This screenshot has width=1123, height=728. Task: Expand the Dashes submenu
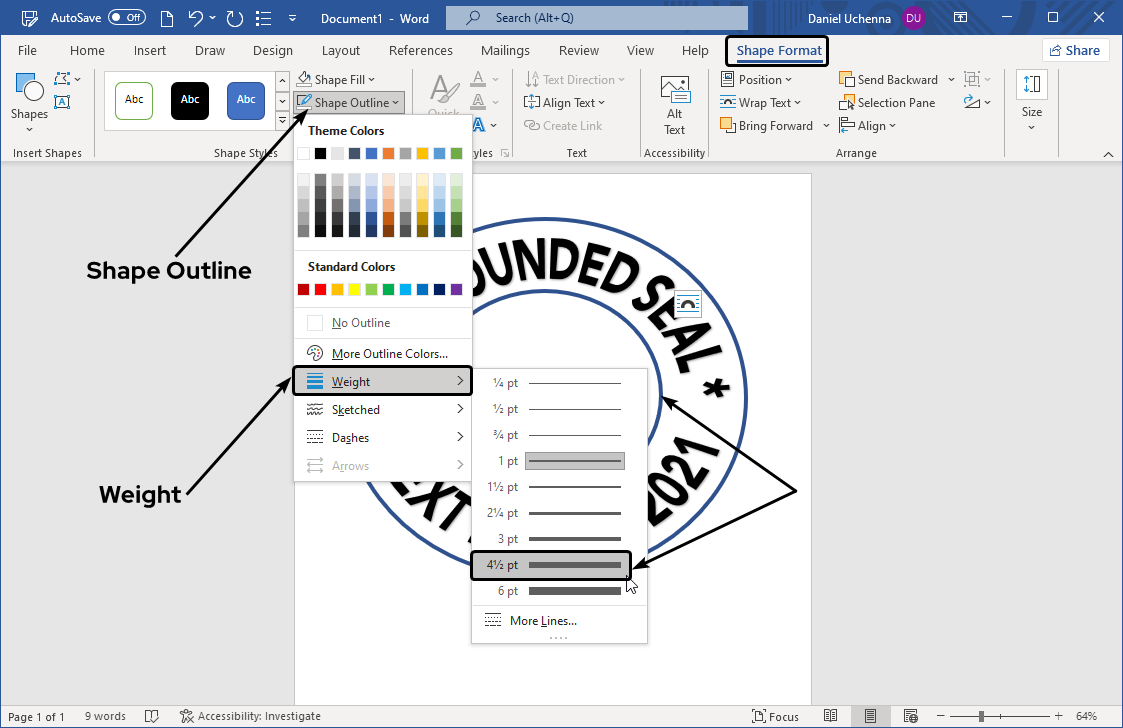click(x=384, y=438)
